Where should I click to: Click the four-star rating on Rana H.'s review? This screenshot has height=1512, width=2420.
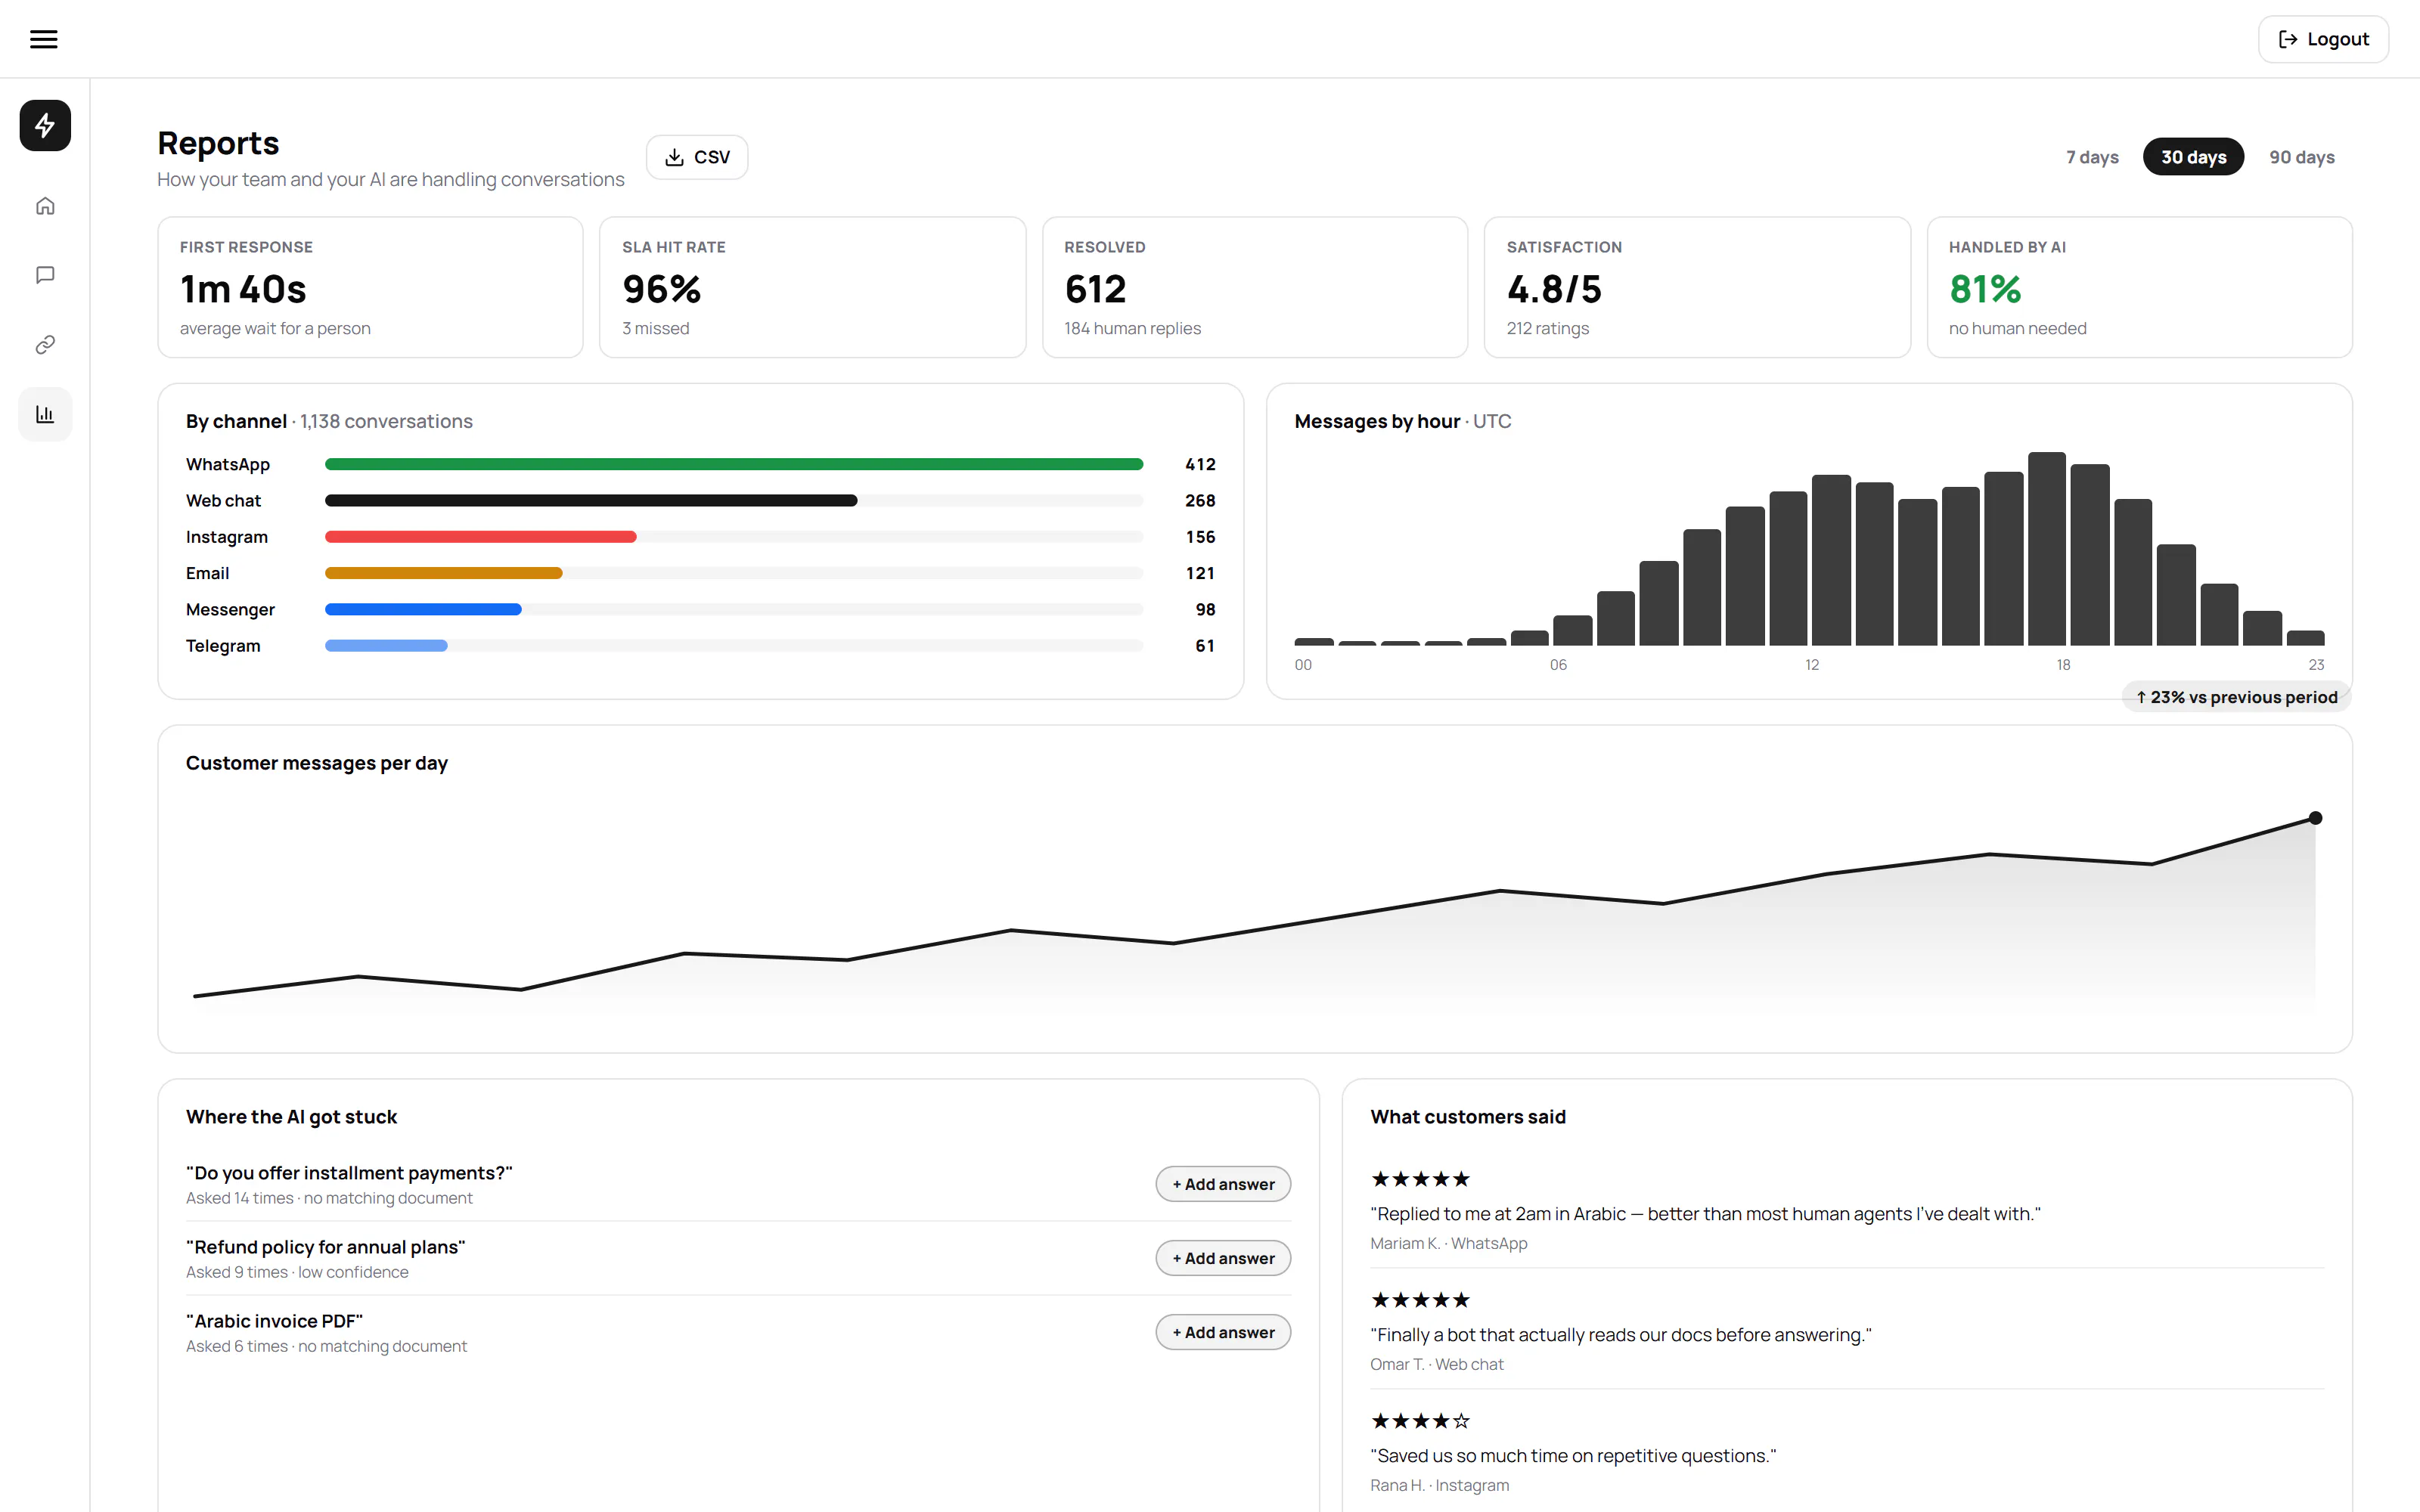(1420, 1421)
